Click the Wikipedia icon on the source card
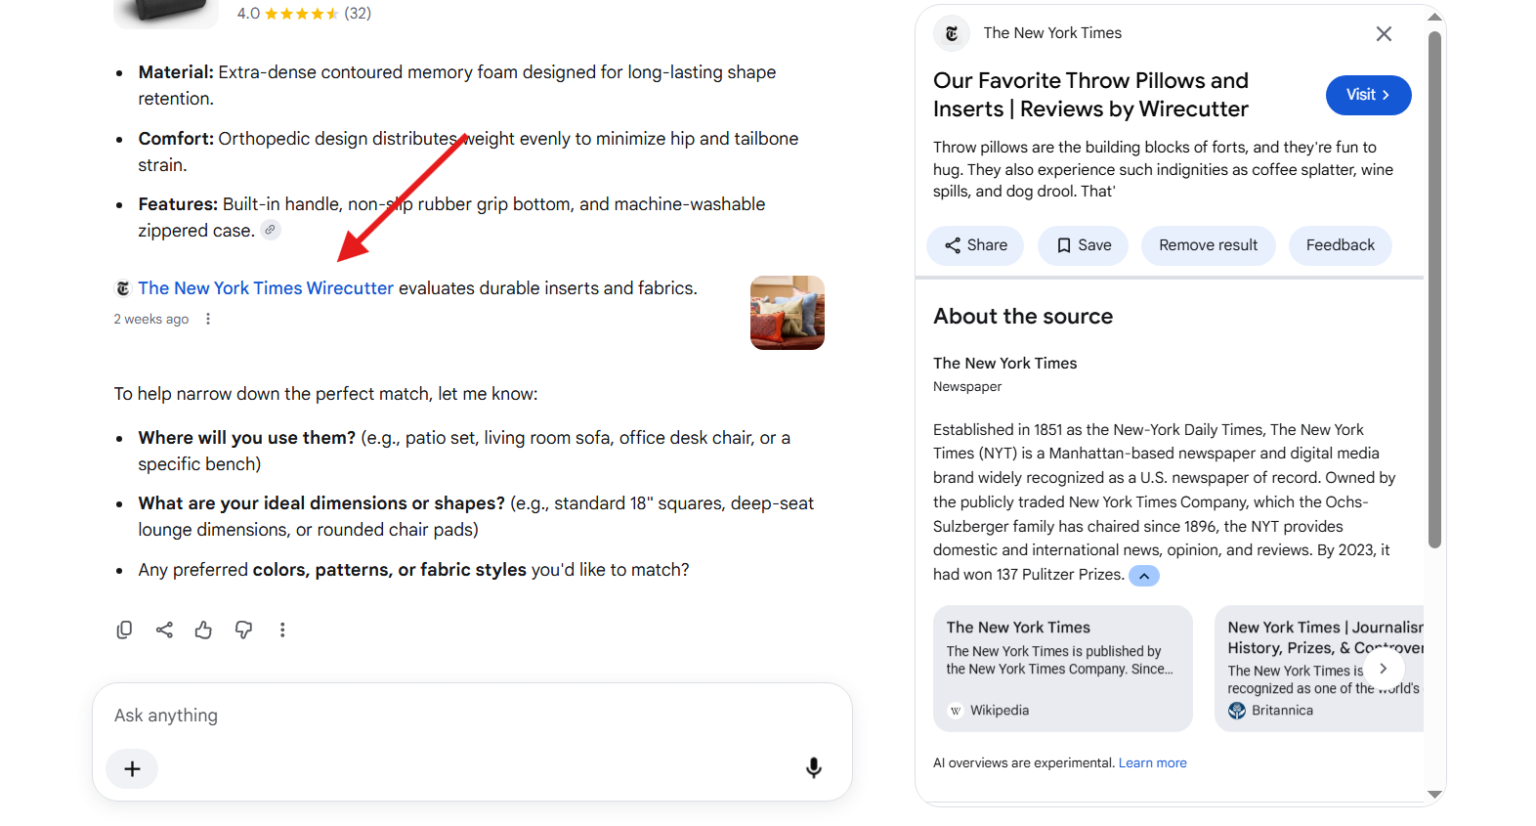Viewport: 1536px width, 826px height. [956, 711]
